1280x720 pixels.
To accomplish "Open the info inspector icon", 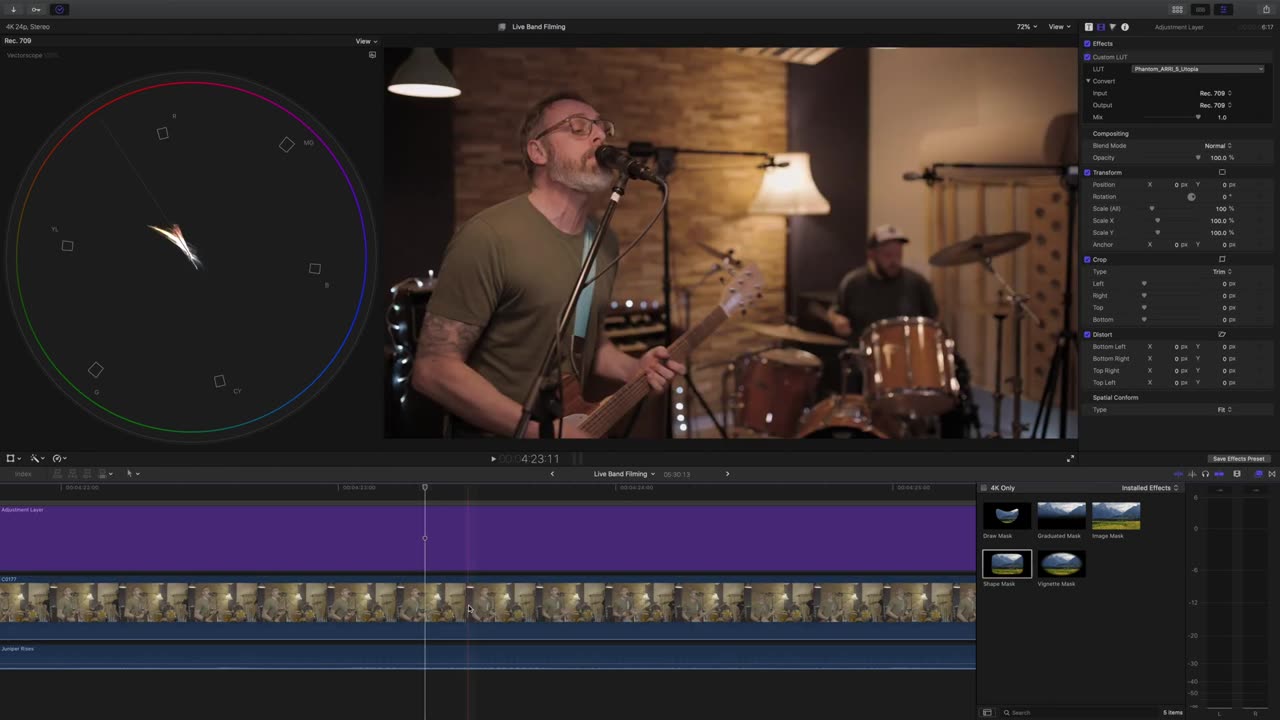I will click(1125, 27).
